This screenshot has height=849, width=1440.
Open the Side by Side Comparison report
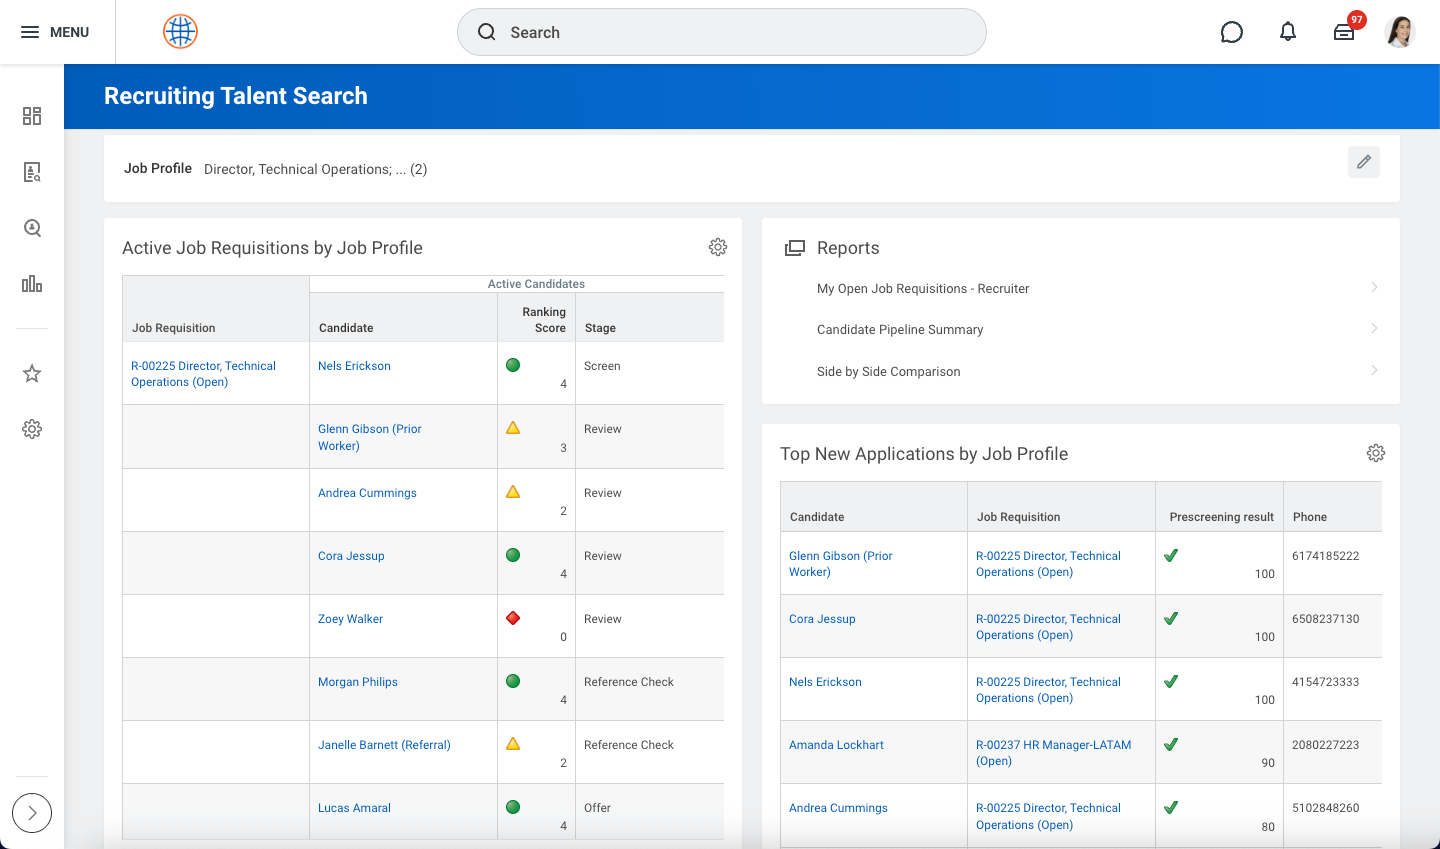click(888, 372)
